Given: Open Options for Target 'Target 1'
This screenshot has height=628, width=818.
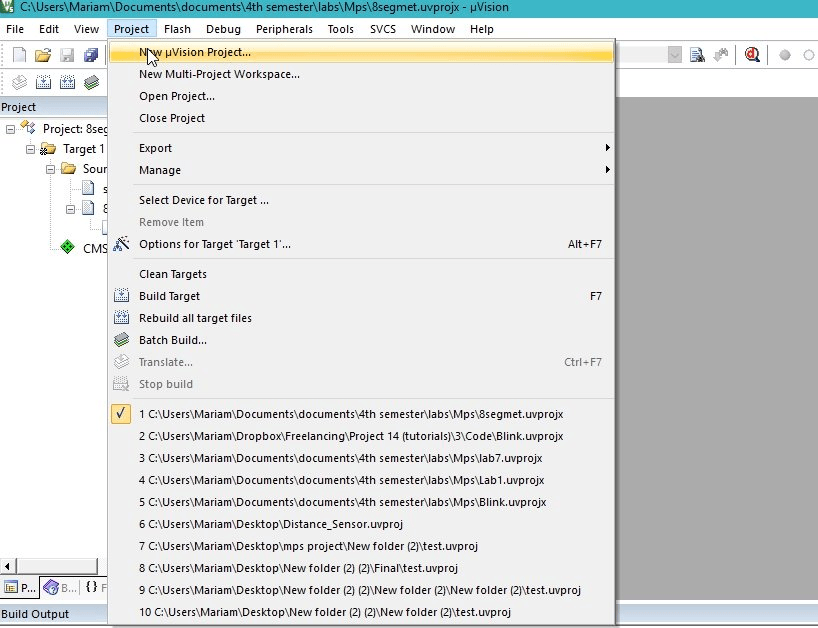Looking at the screenshot, I should coord(214,244).
